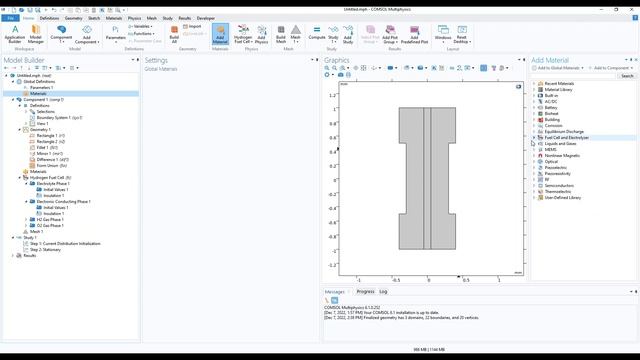The width and height of the screenshot is (640, 360).
Task: Click zoom in icon in Graphics toolbar
Action: point(327,68)
